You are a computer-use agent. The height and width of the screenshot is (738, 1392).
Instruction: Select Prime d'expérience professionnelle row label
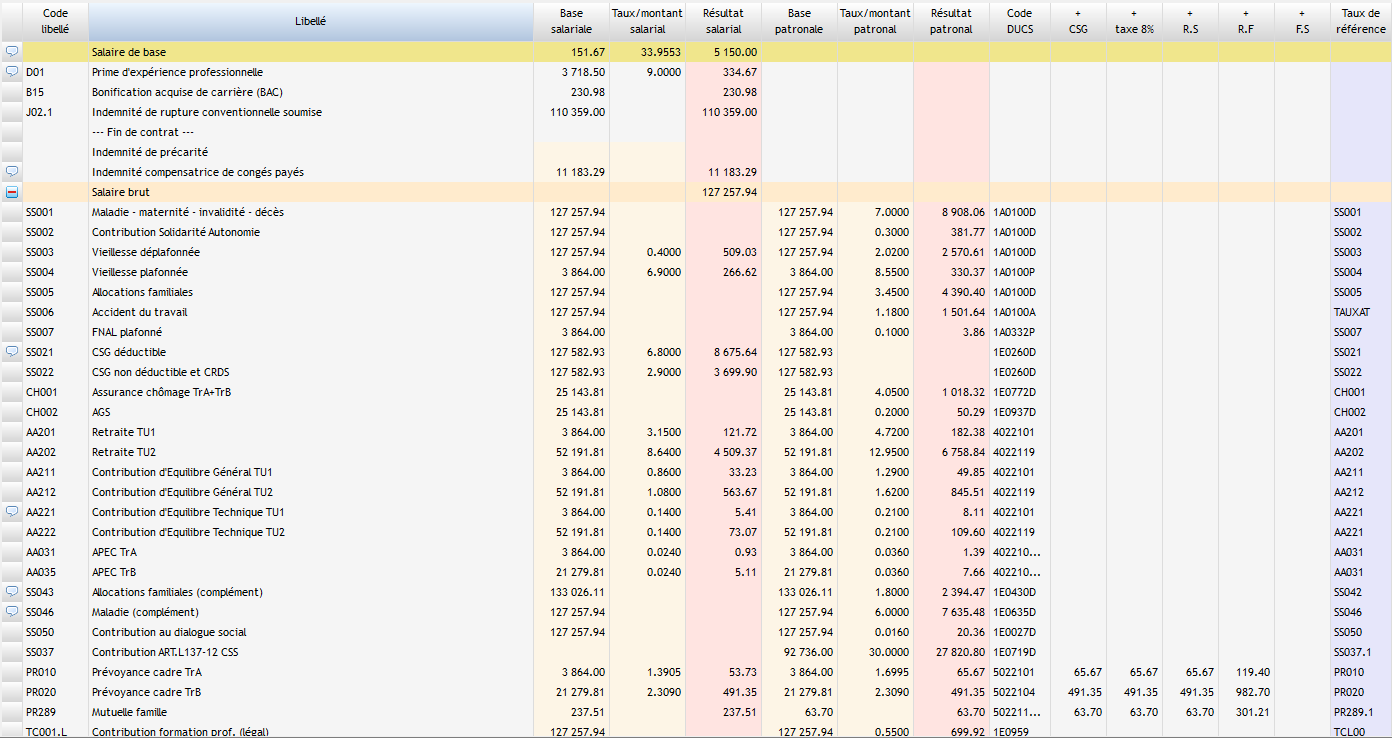[x=177, y=72]
